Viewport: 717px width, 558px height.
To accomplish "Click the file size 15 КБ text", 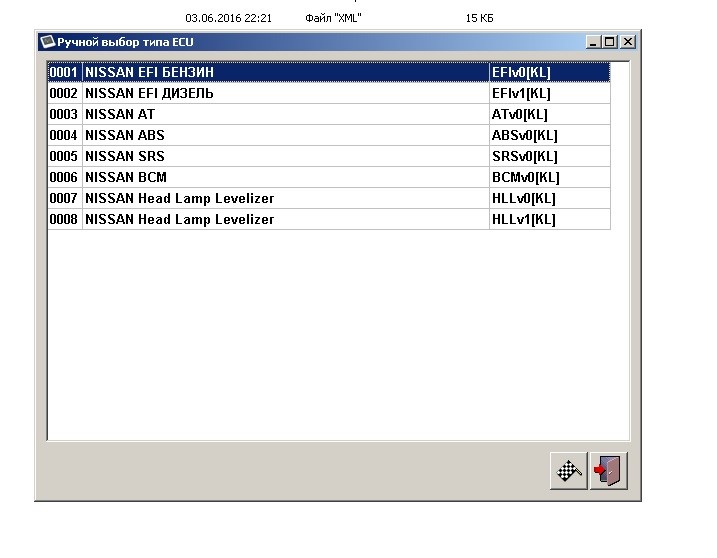I will (x=479, y=18).
